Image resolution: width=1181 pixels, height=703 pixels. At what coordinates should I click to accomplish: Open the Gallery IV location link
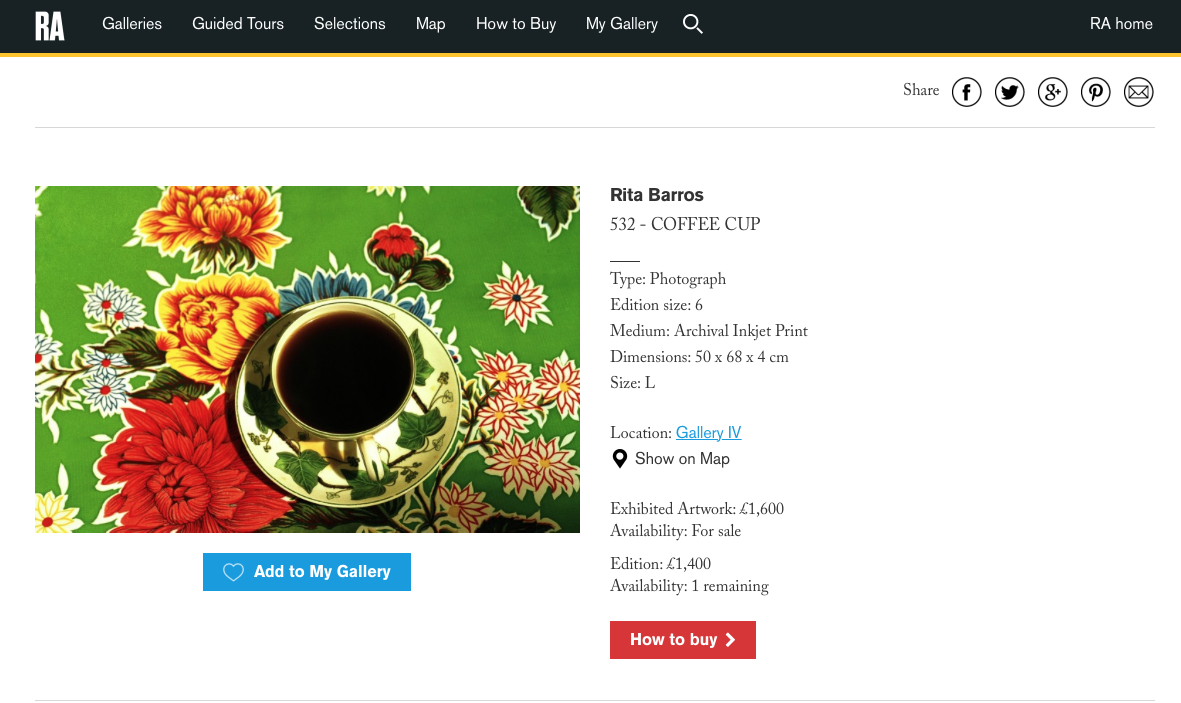click(x=708, y=432)
